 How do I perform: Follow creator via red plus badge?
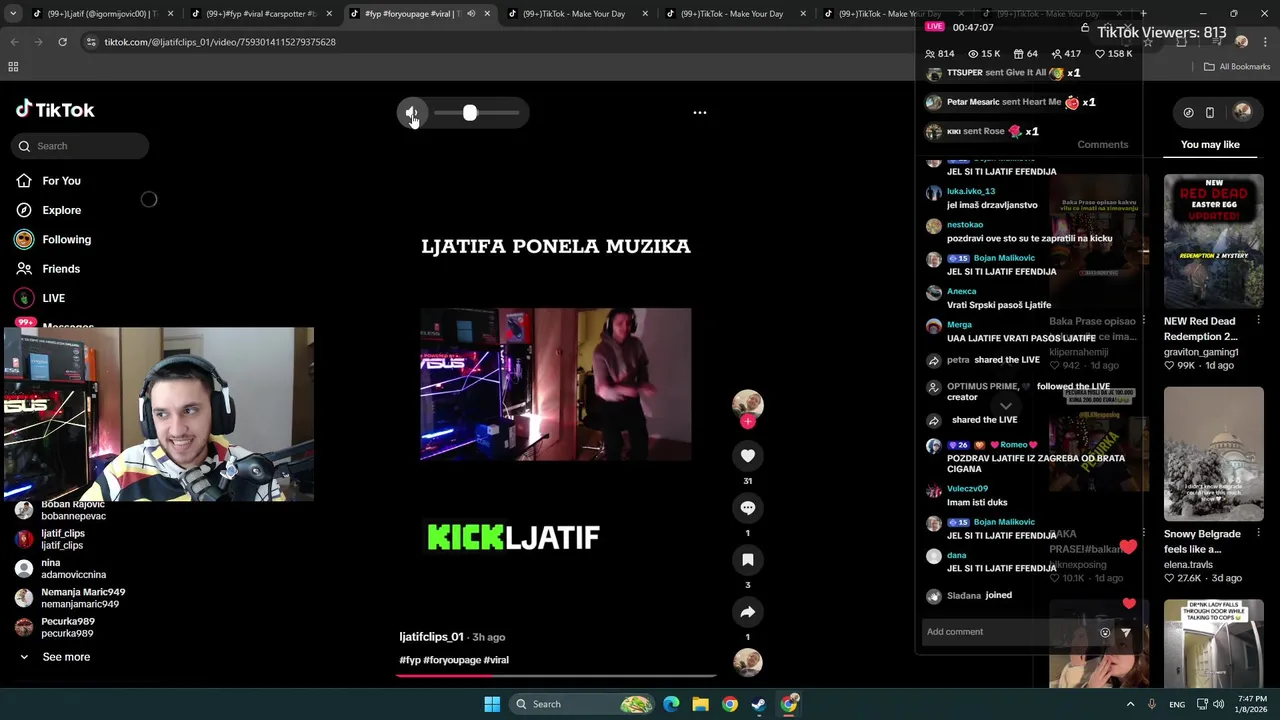pyautogui.click(x=747, y=421)
